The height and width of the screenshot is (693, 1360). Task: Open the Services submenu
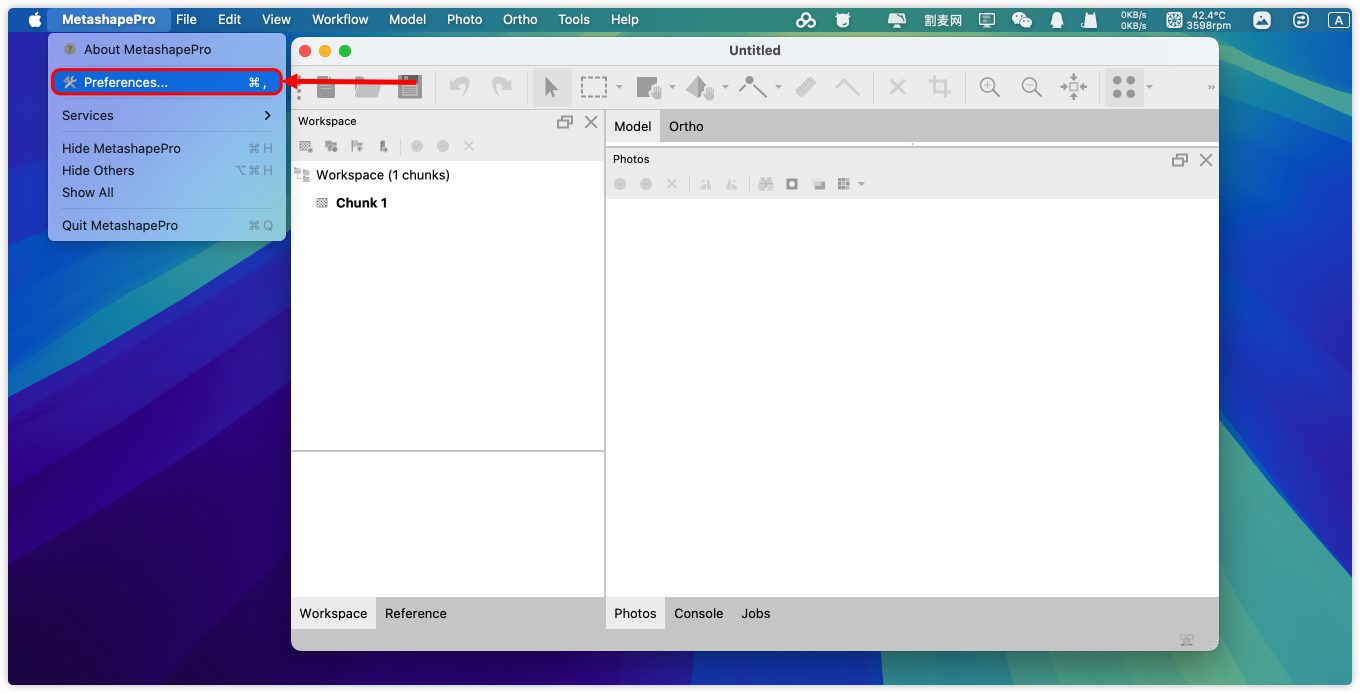pyautogui.click(x=167, y=115)
